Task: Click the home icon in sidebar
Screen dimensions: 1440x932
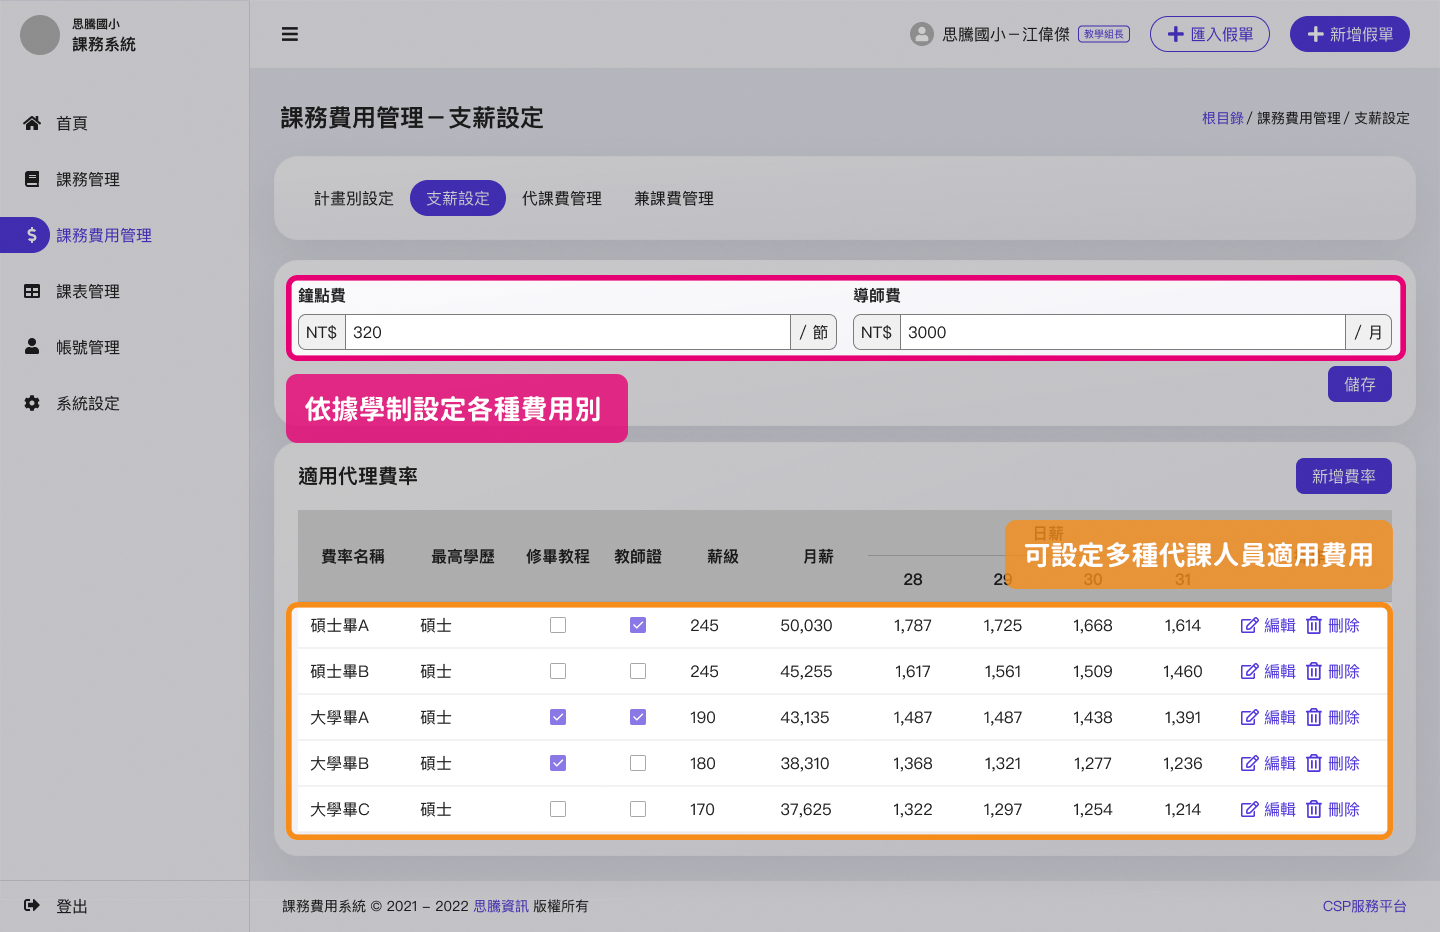Action: (32, 123)
